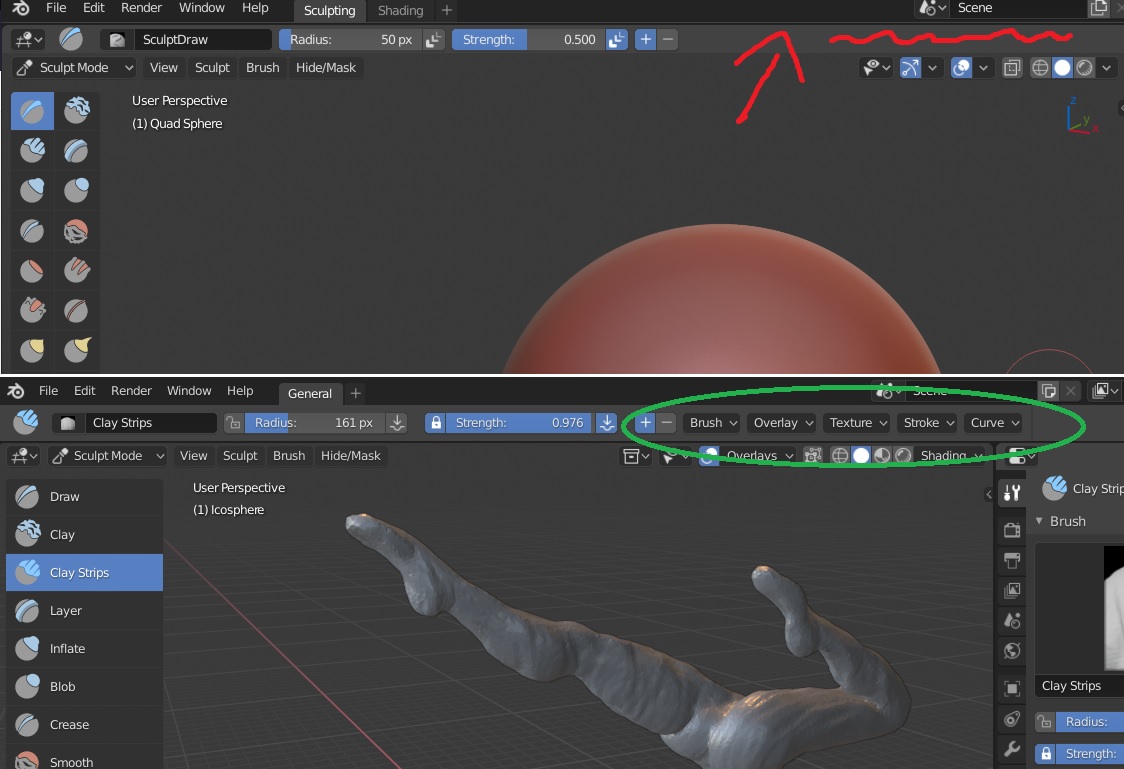This screenshot has height=769, width=1124.
Task: Open the Window menu in the lower window
Action: click(189, 391)
